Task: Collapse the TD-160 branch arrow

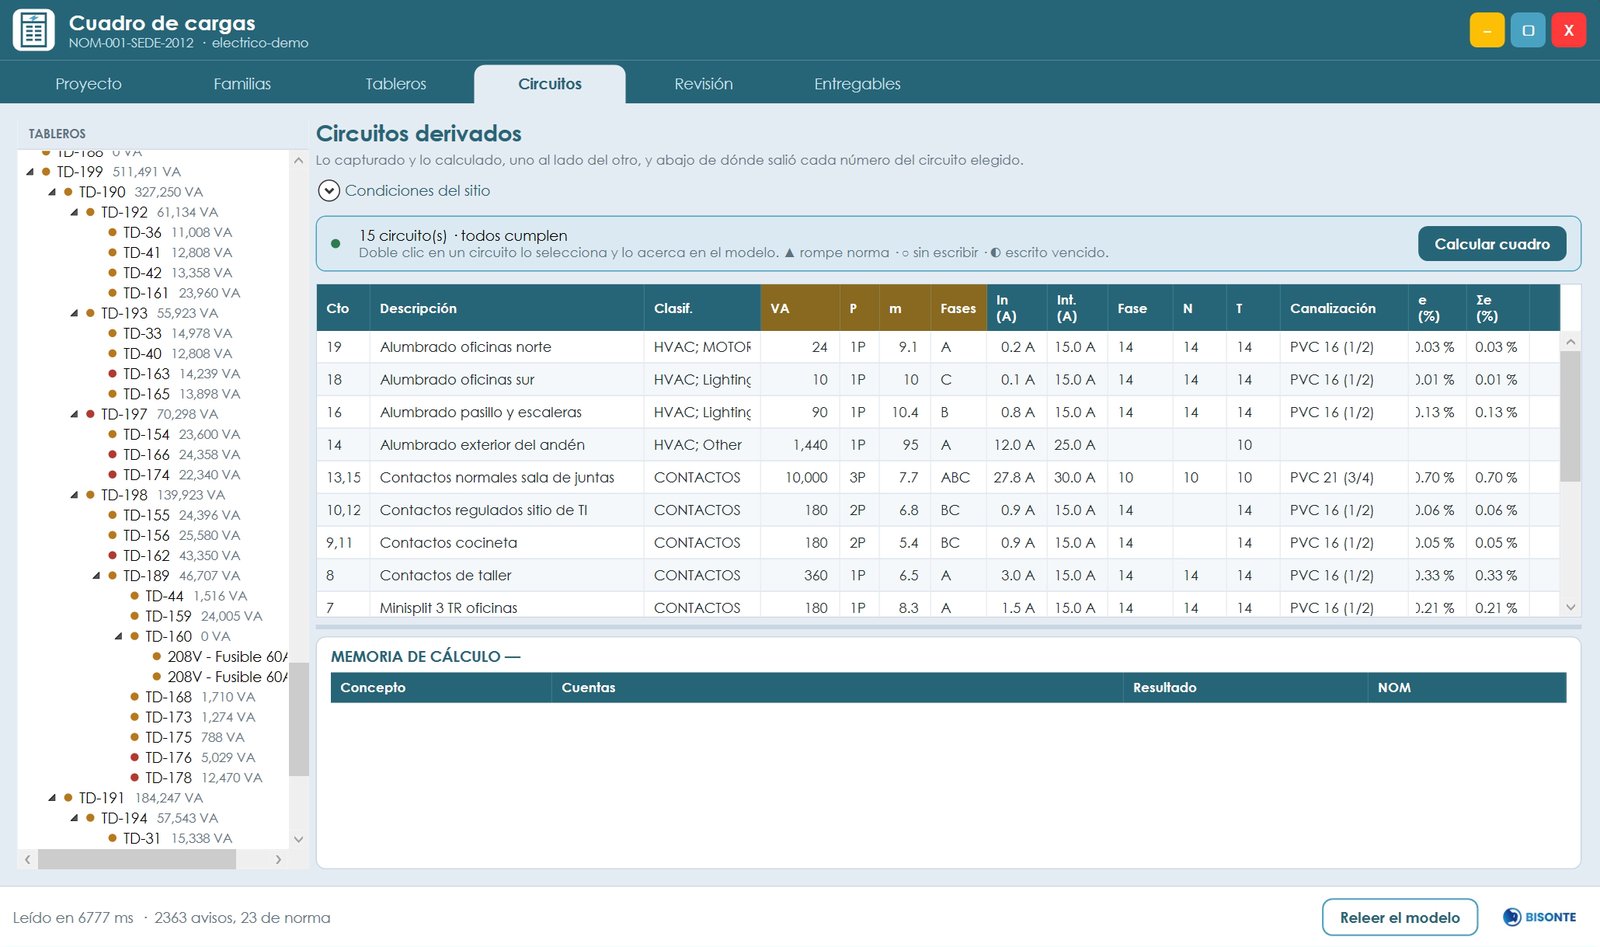Action: pos(118,636)
